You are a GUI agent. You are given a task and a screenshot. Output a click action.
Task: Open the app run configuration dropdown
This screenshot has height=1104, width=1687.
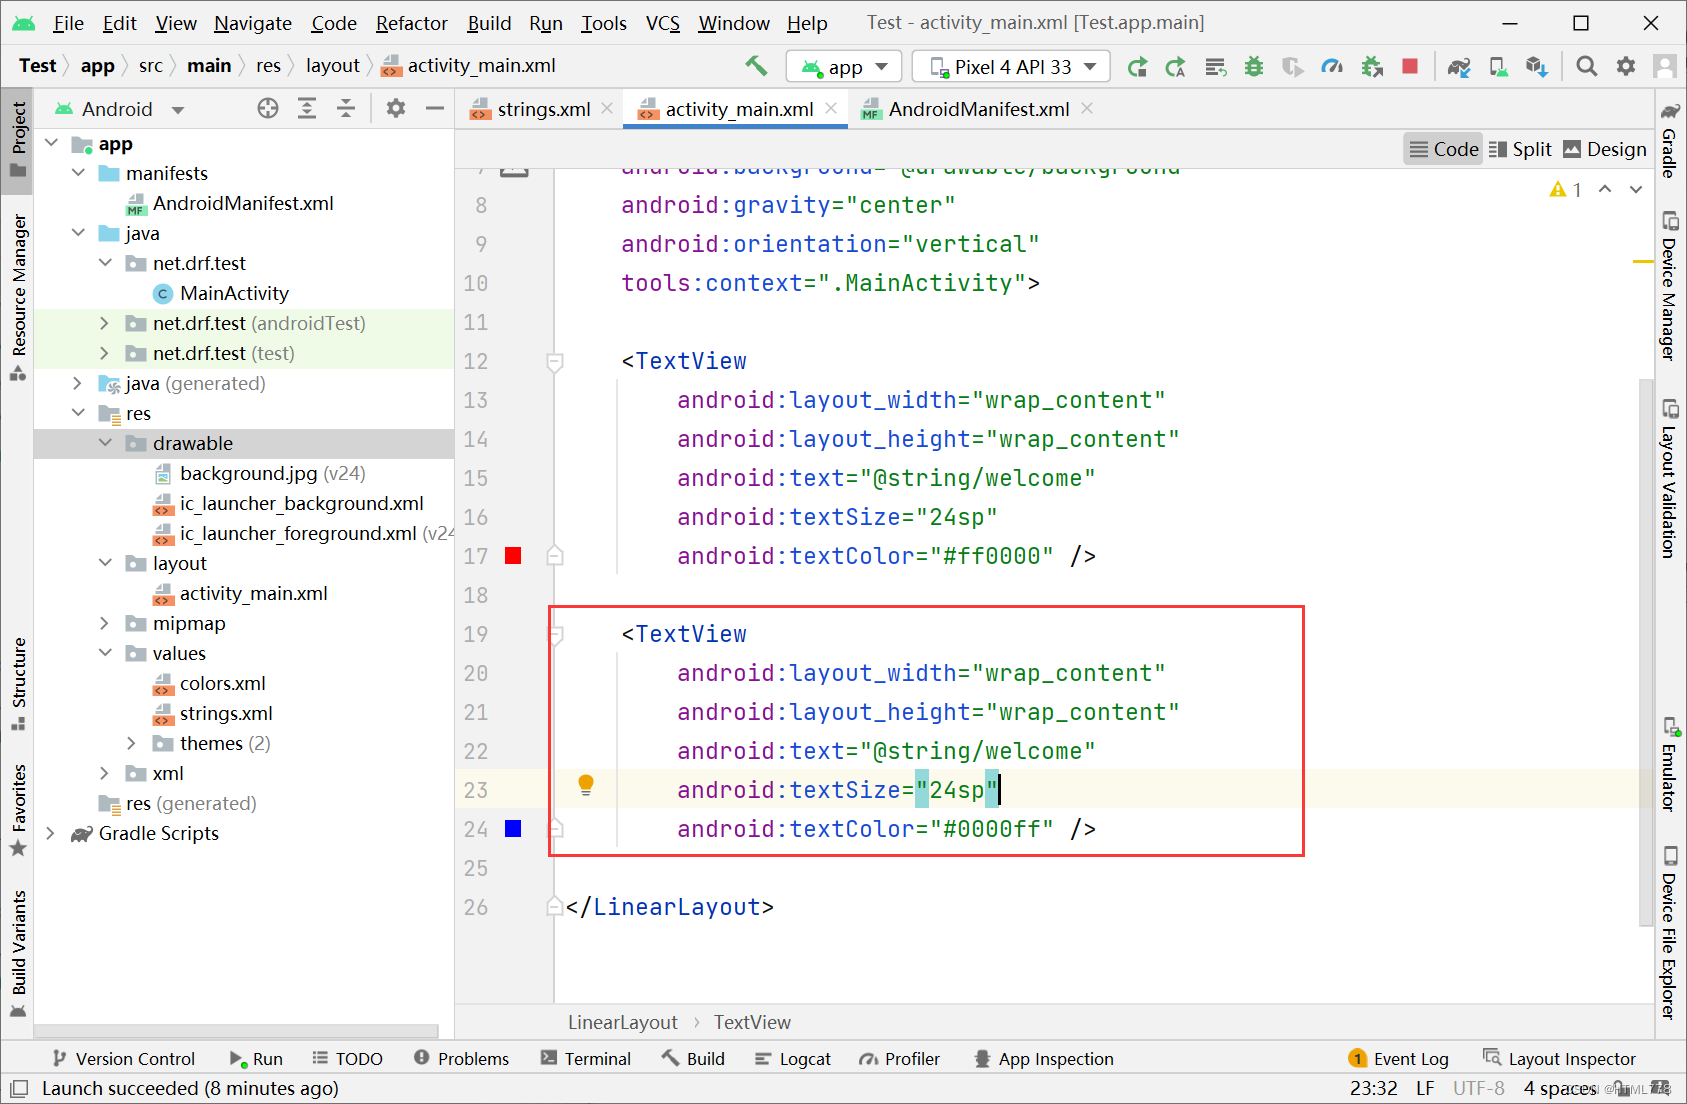844,67
